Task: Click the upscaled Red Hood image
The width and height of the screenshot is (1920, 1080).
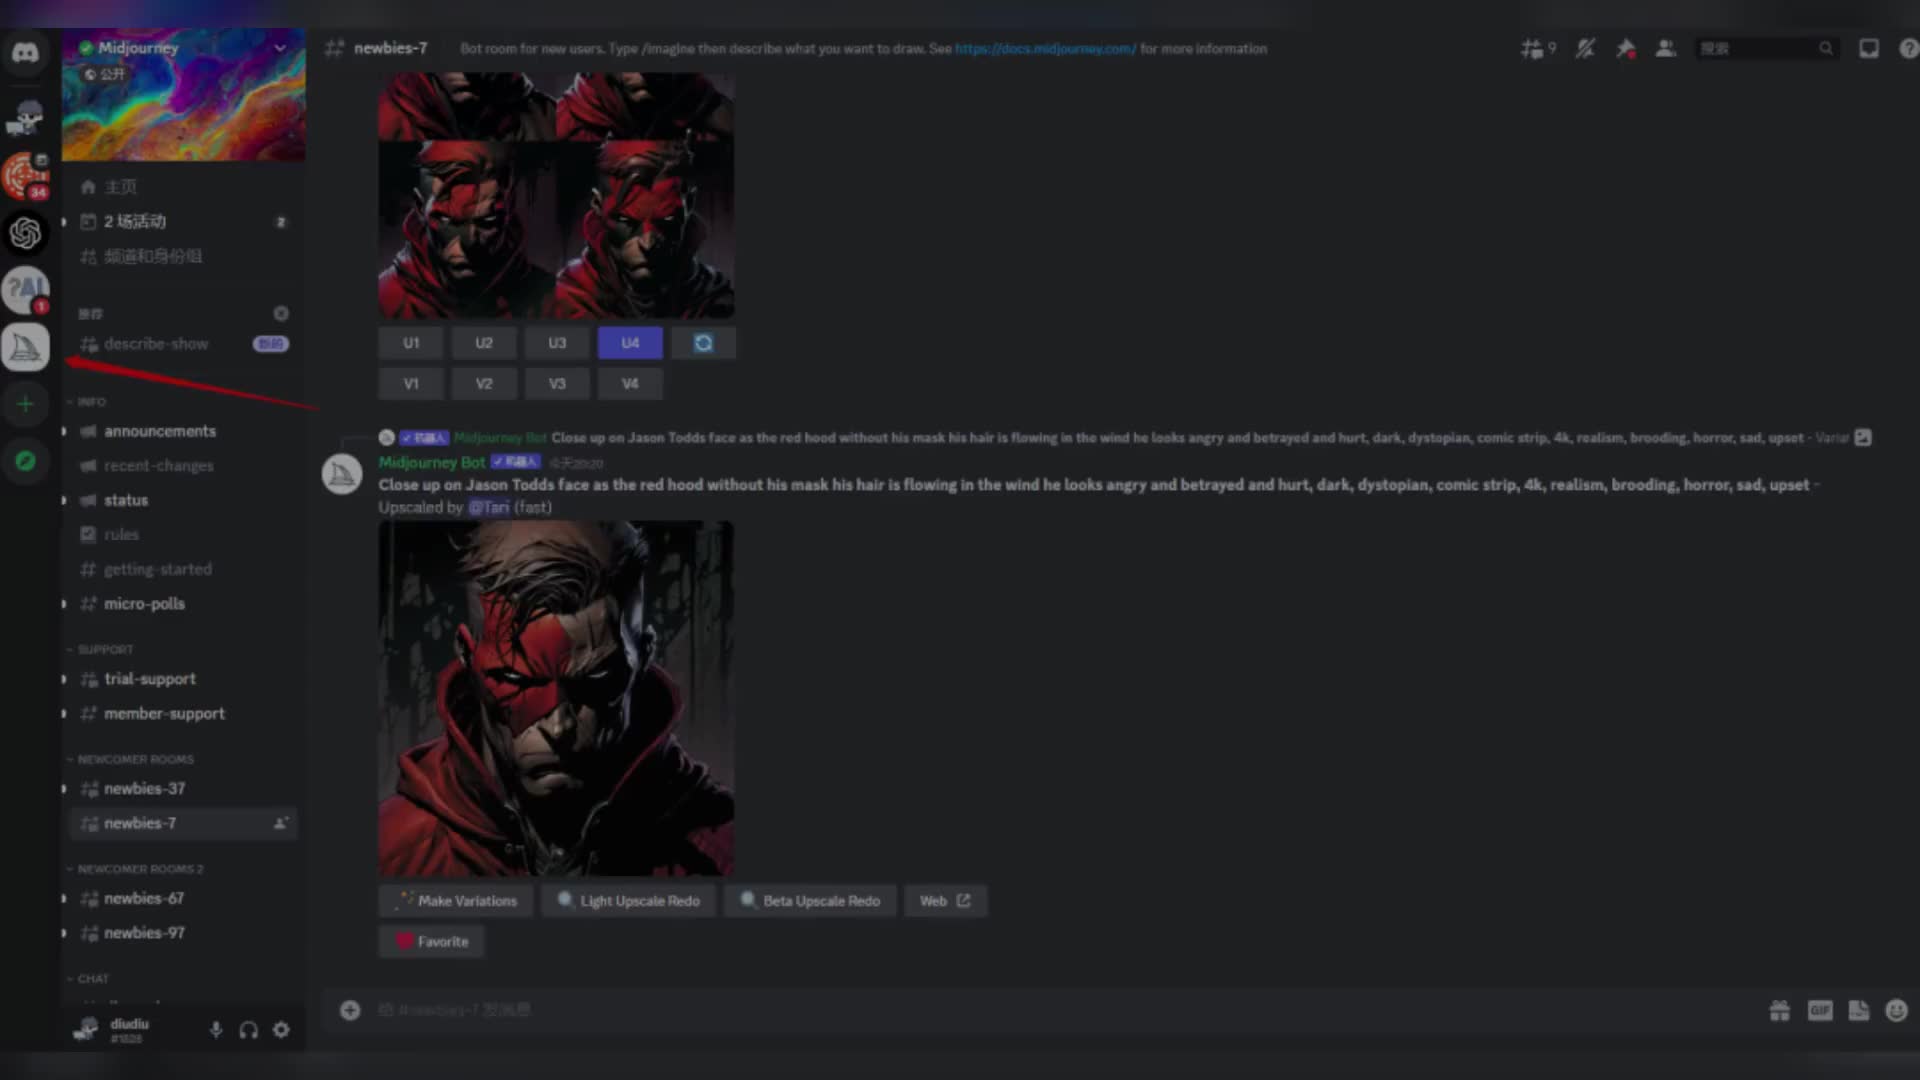Action: 556,698
